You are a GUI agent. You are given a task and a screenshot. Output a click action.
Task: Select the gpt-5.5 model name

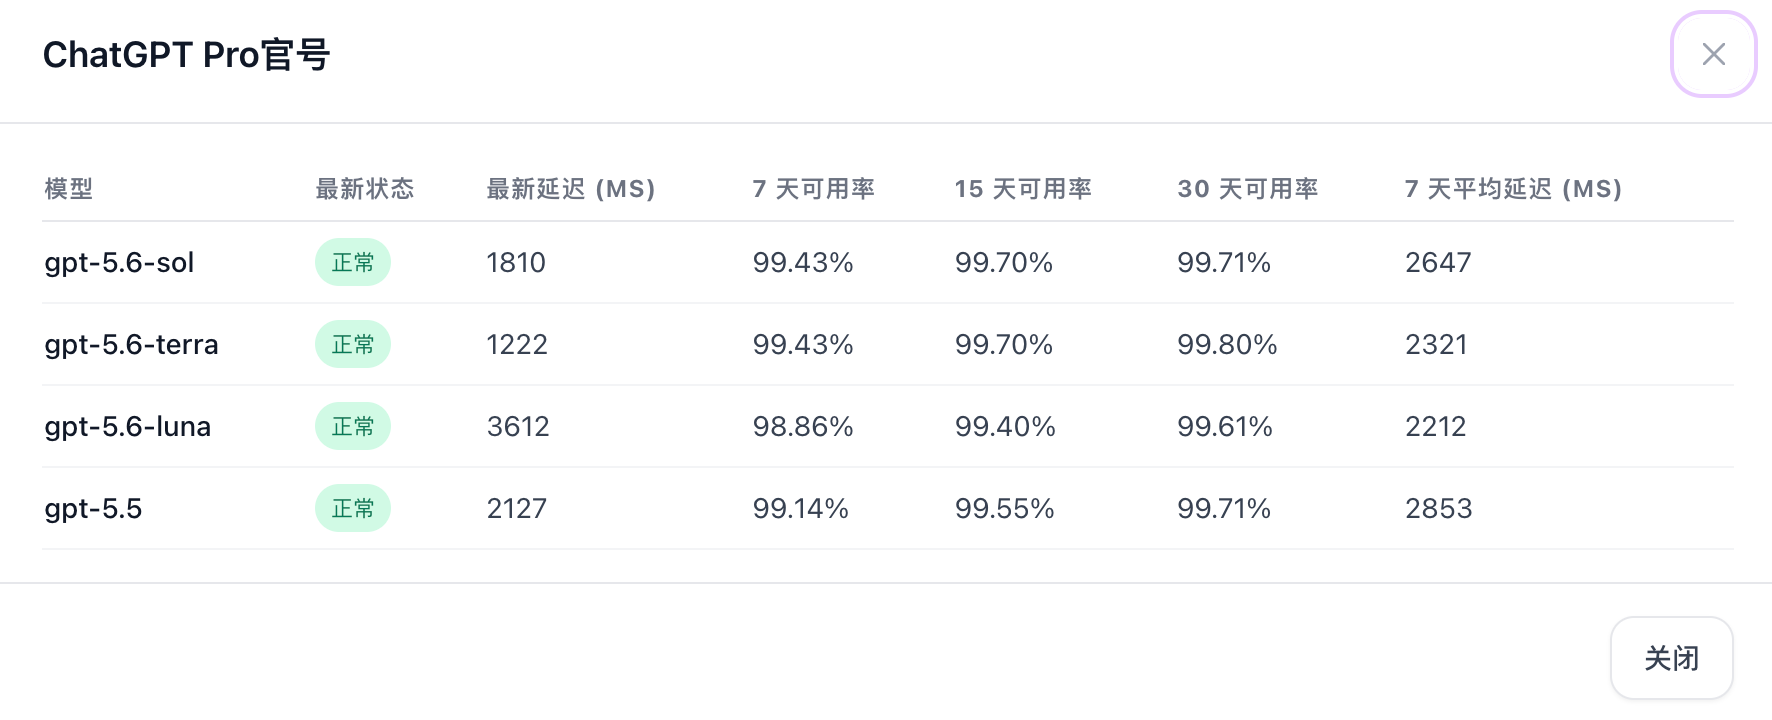[93, 509]
